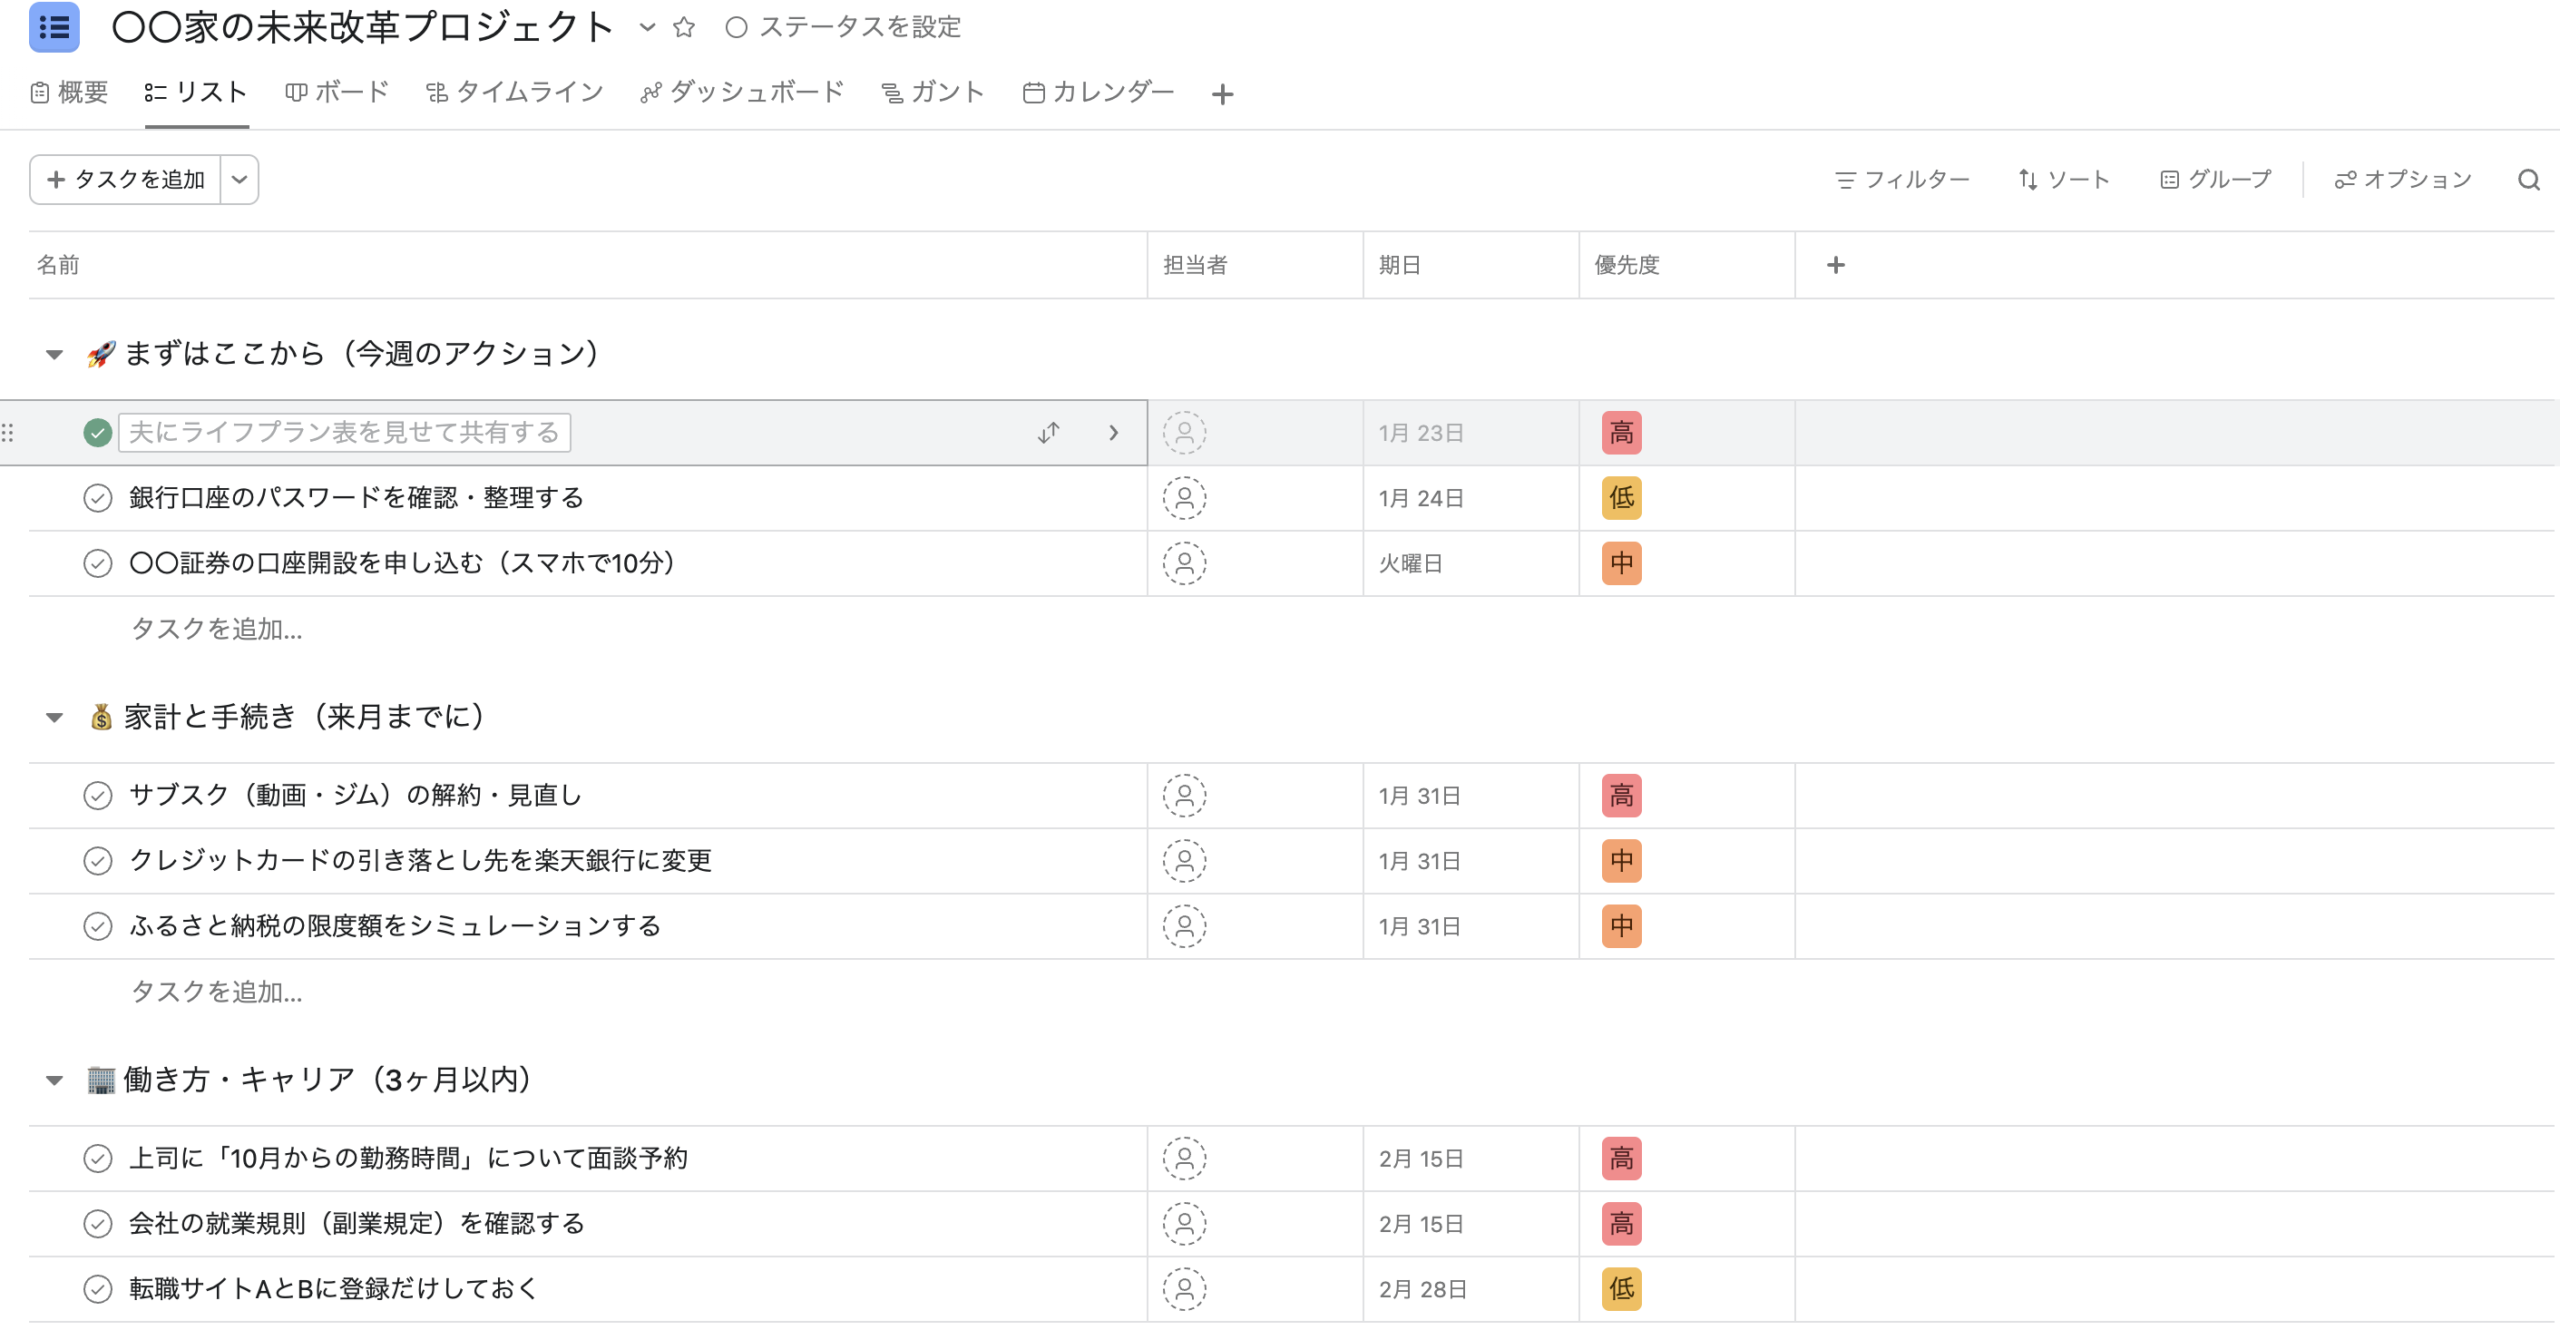Image resolution: width=2560 pixels, height=1330 pixels.
Task: Mark サブスクの解約・見直し task complete
Action: tap(97, 796)
